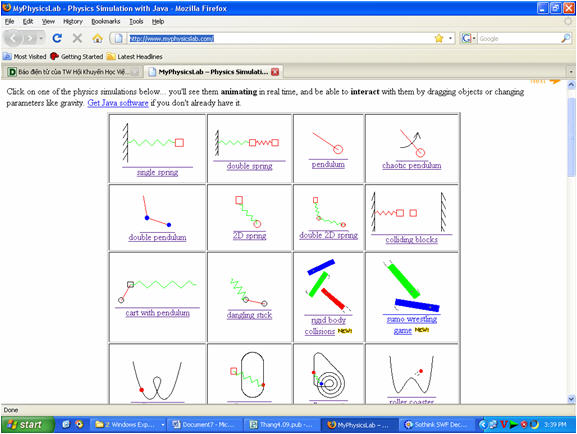The image size is (577, 434).
Task: Open the cart with pendulum link
Action: coord(157,313)
